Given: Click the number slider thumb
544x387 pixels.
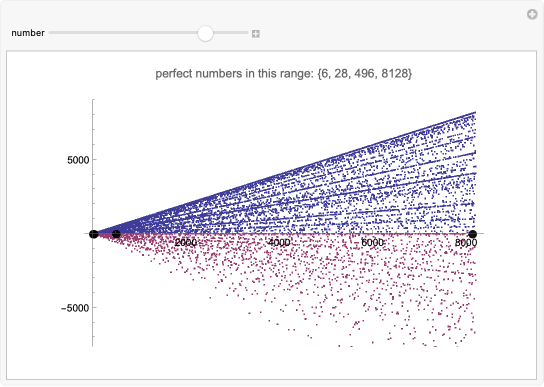Looking at the screenshot, I should (205, 33).
